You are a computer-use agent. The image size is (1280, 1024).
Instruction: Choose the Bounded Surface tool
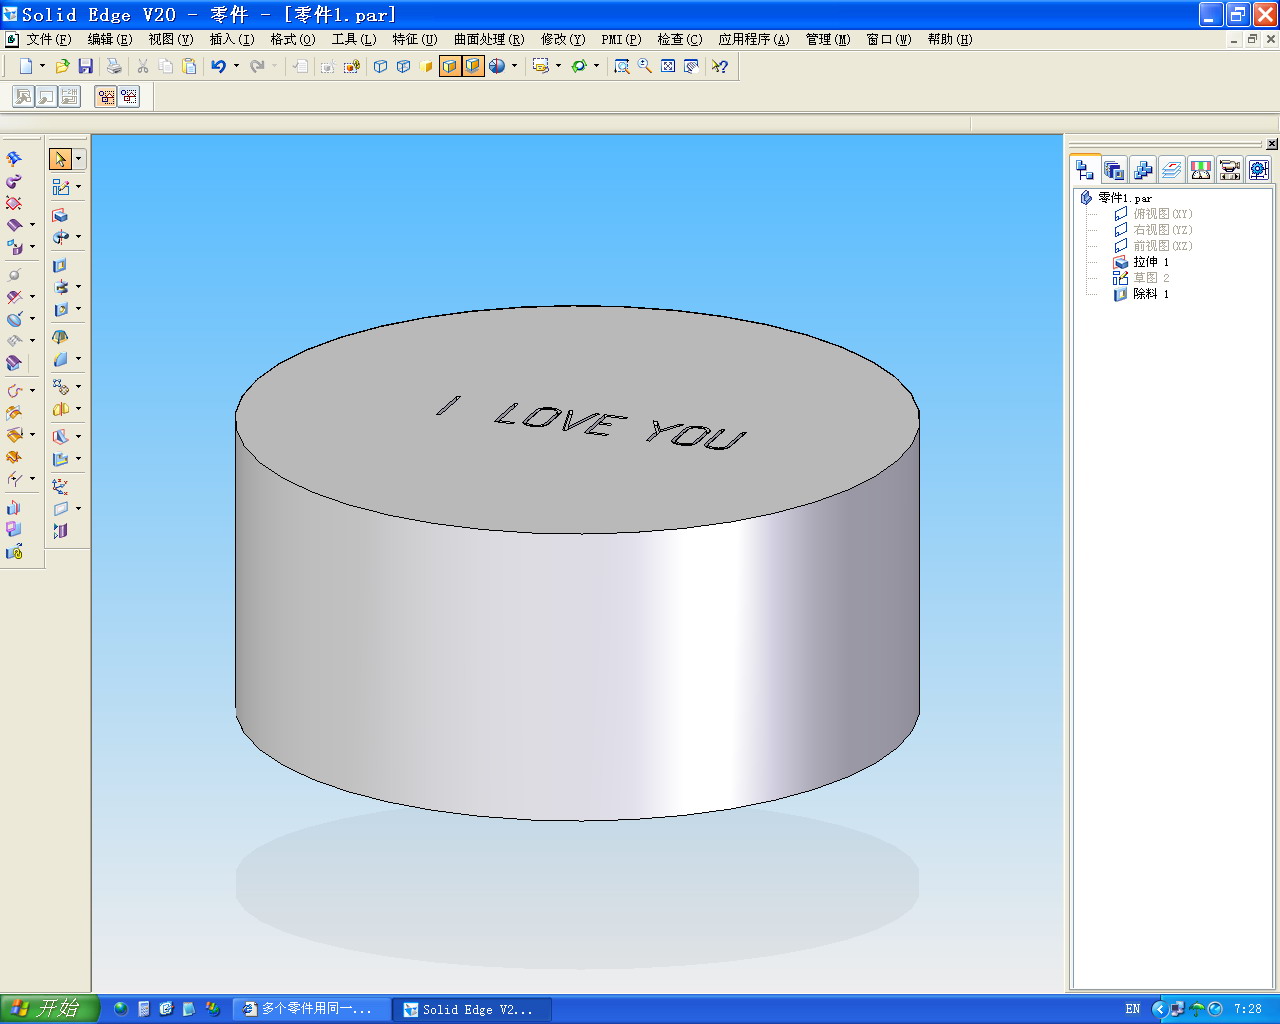14,203
